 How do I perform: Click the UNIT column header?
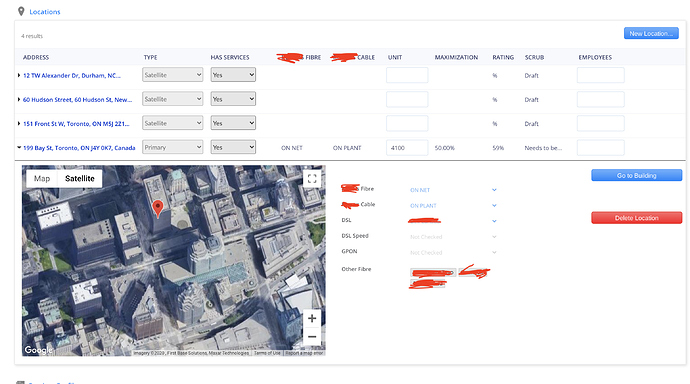click(x=395, y=58)
